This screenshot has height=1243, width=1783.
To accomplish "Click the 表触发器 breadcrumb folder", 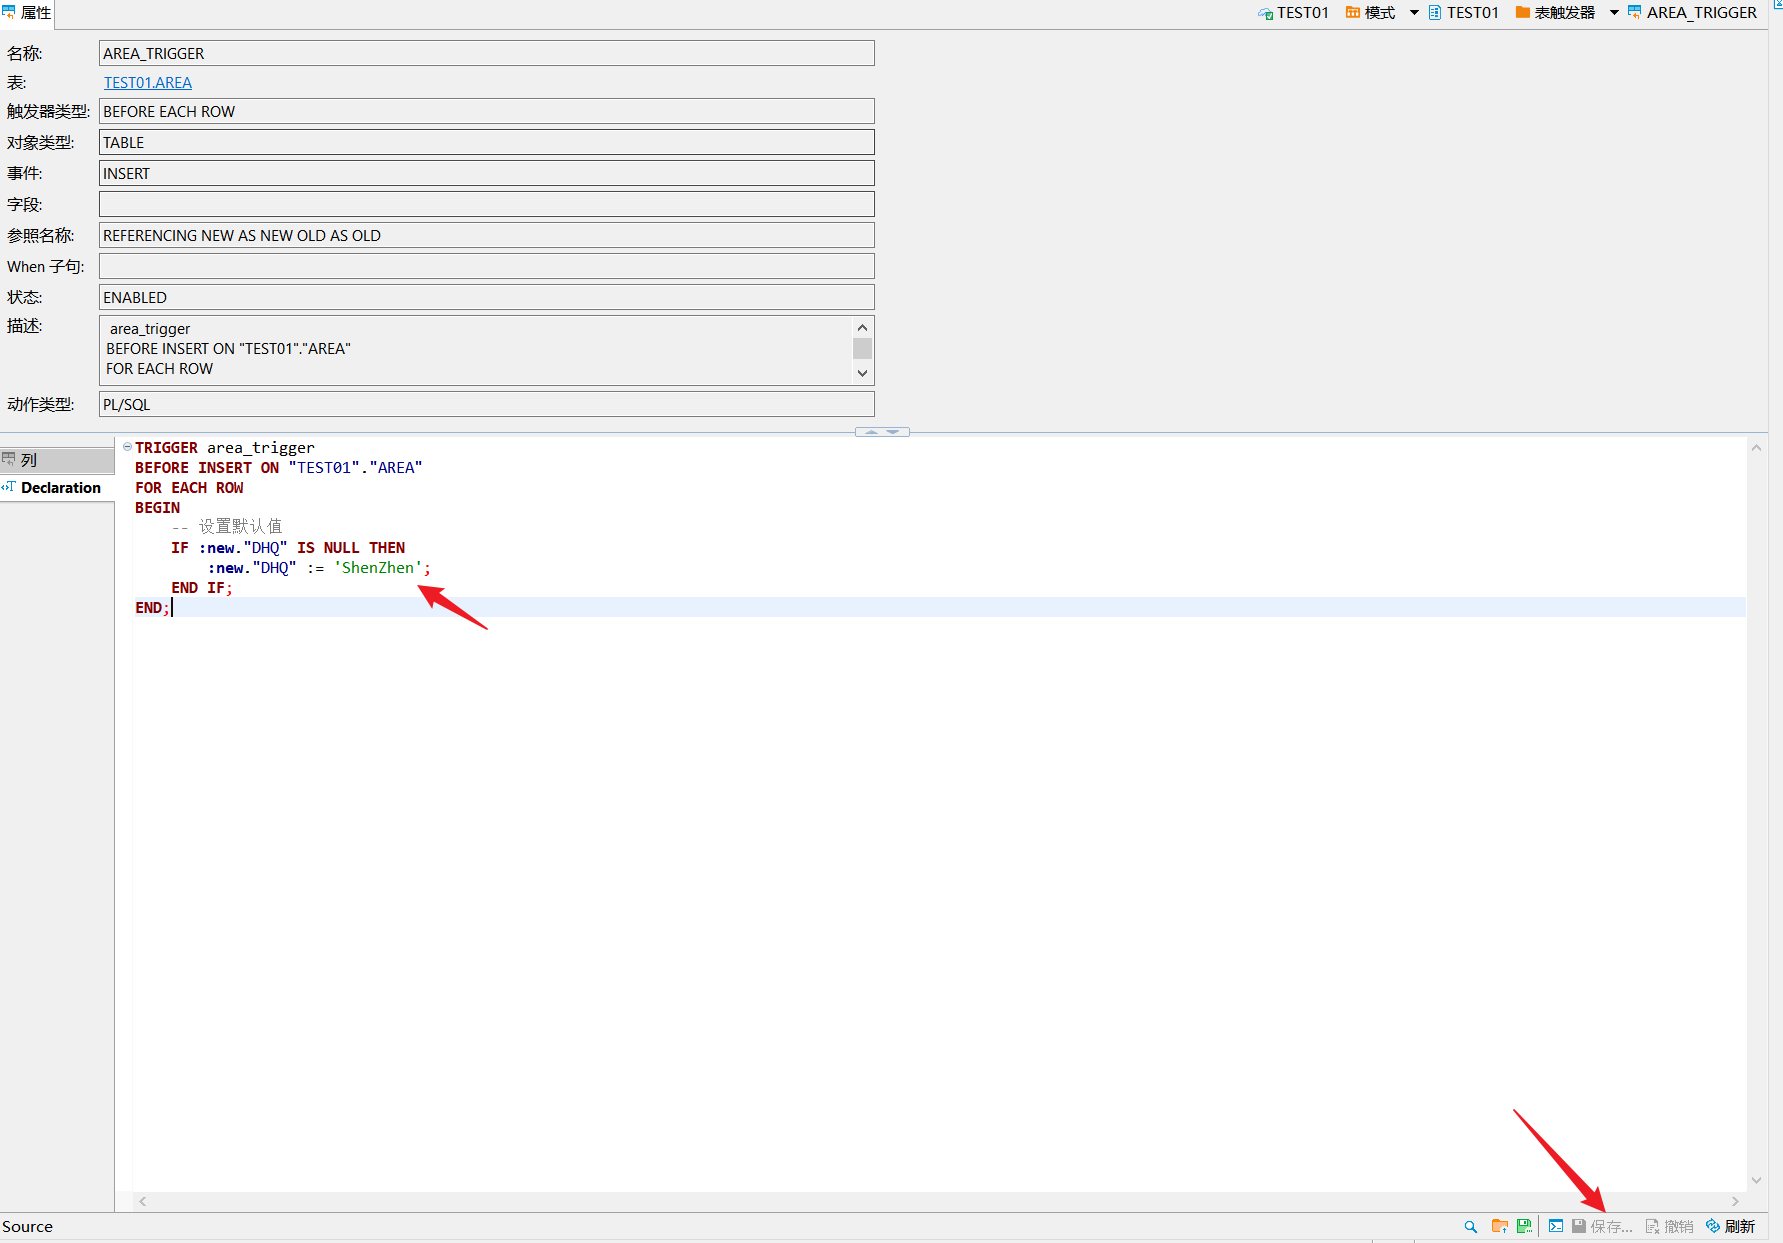I will (1555, 13).
